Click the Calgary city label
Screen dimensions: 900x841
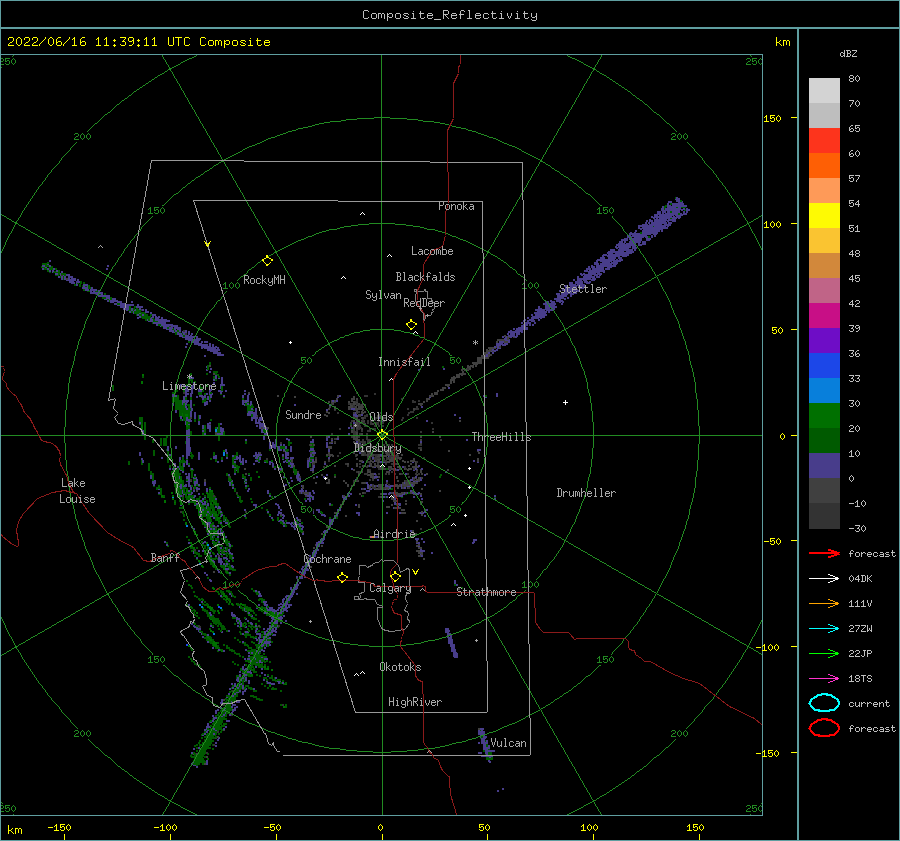[390, 588]
